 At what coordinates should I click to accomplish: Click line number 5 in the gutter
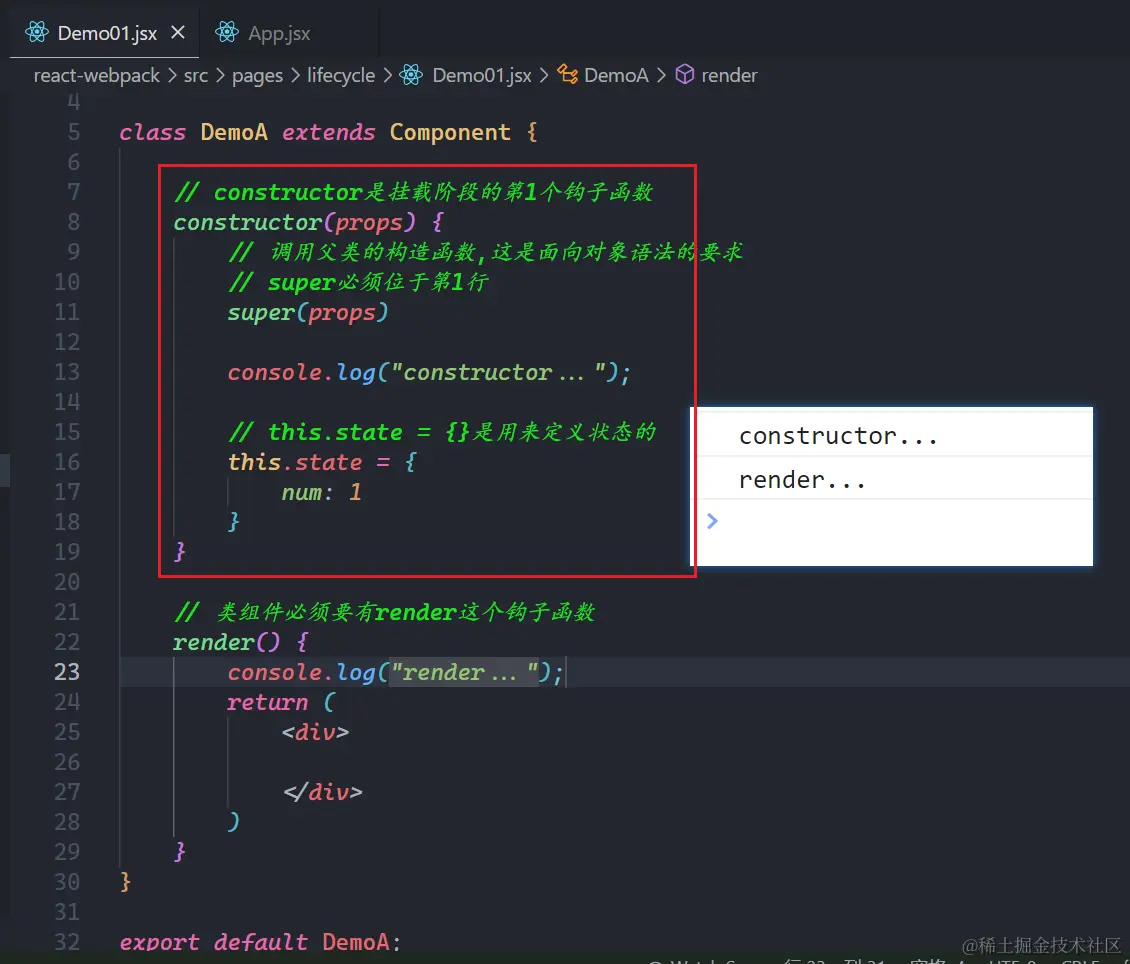[74, 132]
